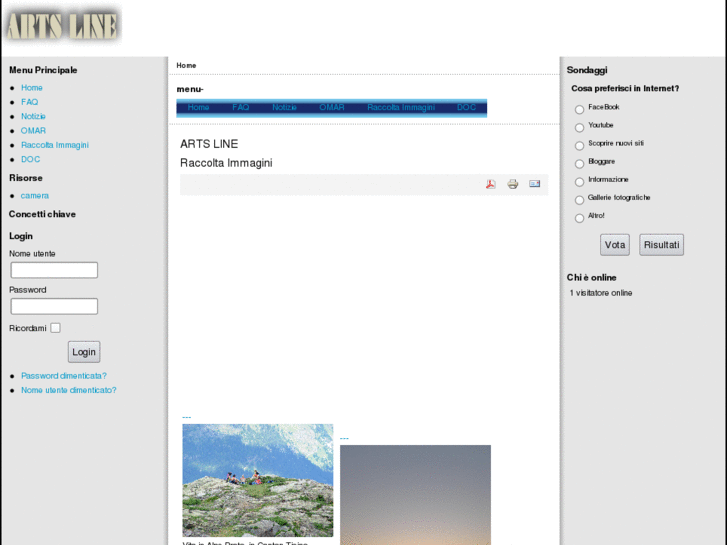Click the Password dimenticata? link
The width and height of the screenshot is (727, 545).
(64, 376)
